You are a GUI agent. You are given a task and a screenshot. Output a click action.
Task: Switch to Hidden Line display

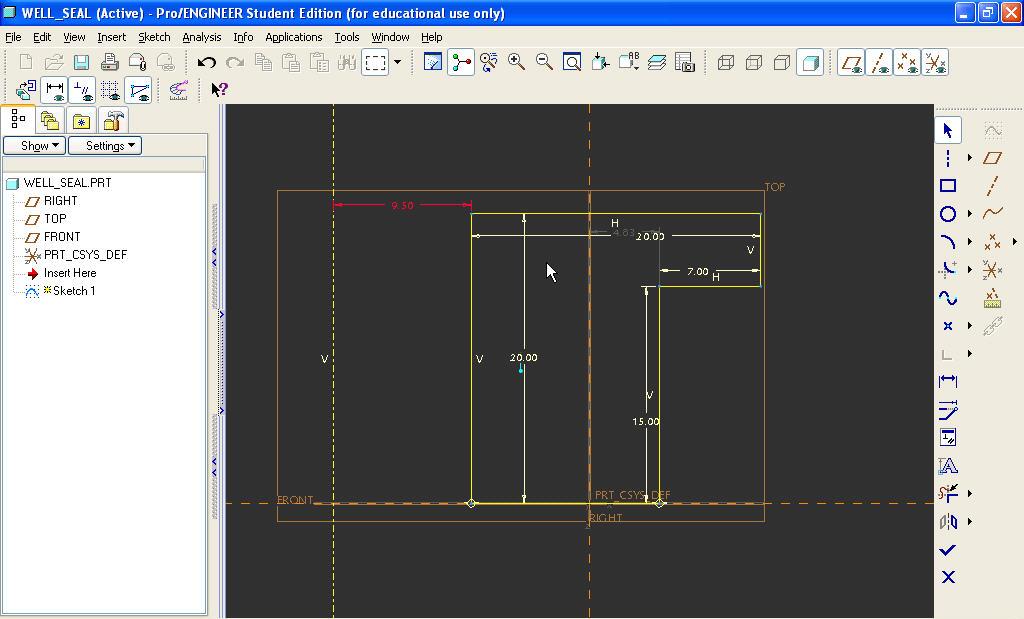coord(754,63)
